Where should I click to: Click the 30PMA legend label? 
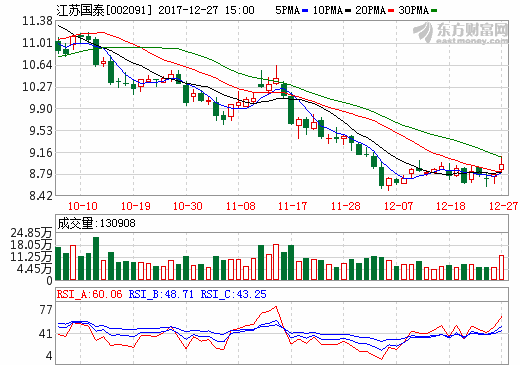(414, 10)
